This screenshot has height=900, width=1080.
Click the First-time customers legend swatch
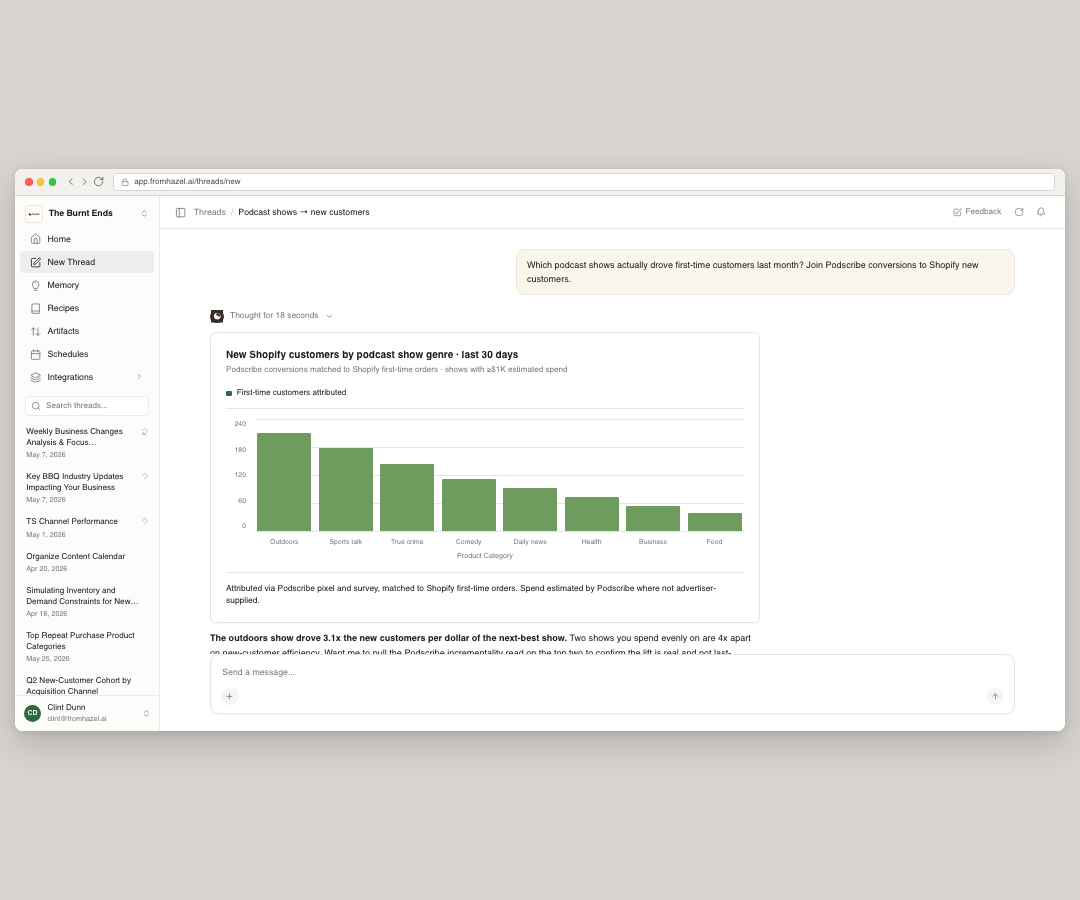click(x=229, y=393)
